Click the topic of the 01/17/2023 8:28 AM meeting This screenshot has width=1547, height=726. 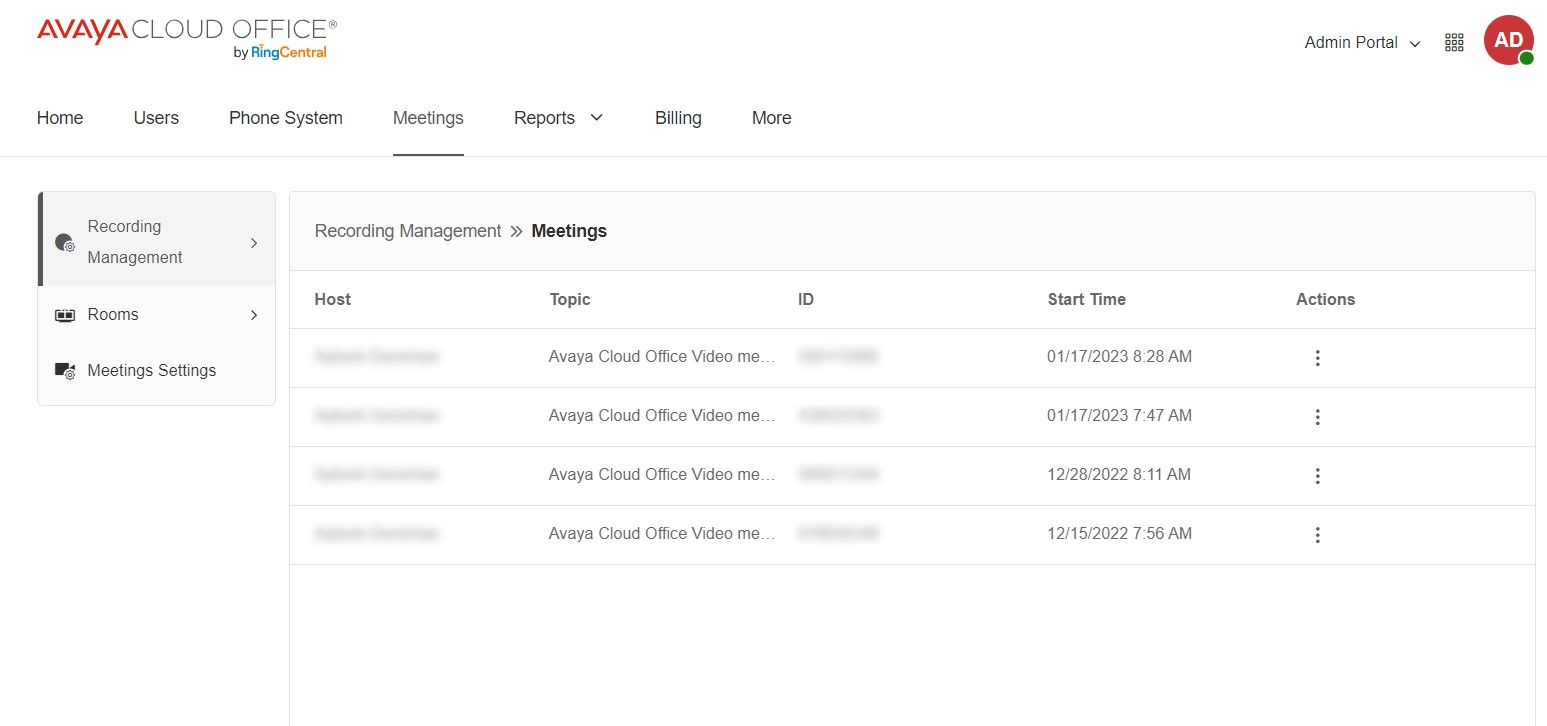663,357
